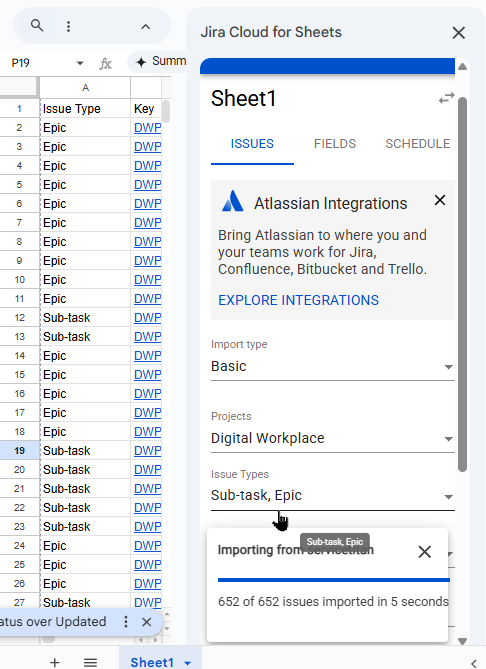The height and width of the screenshot is (669, 486).
Task: Switch to the SCHEDULE tab
Action: coord(417,144)
